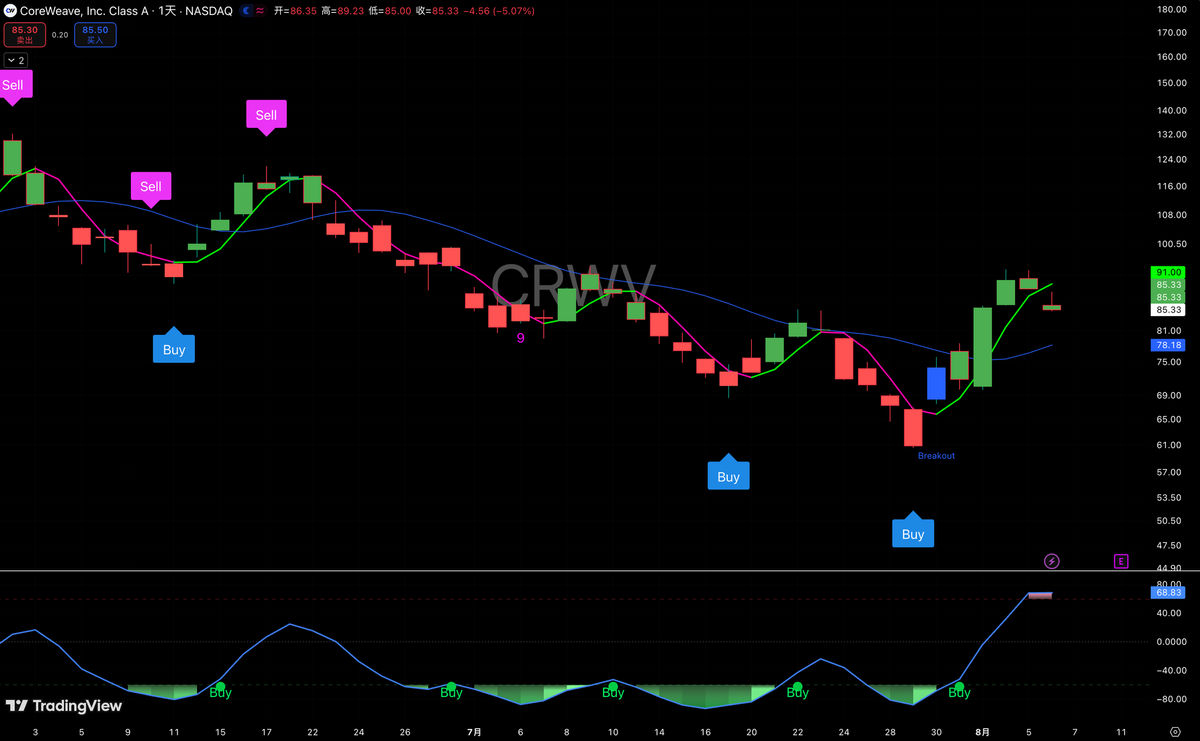The height and width of the screenshot is (741, 1200).
Task: Click the red 85.30 sell button
Action: (24, 35)
